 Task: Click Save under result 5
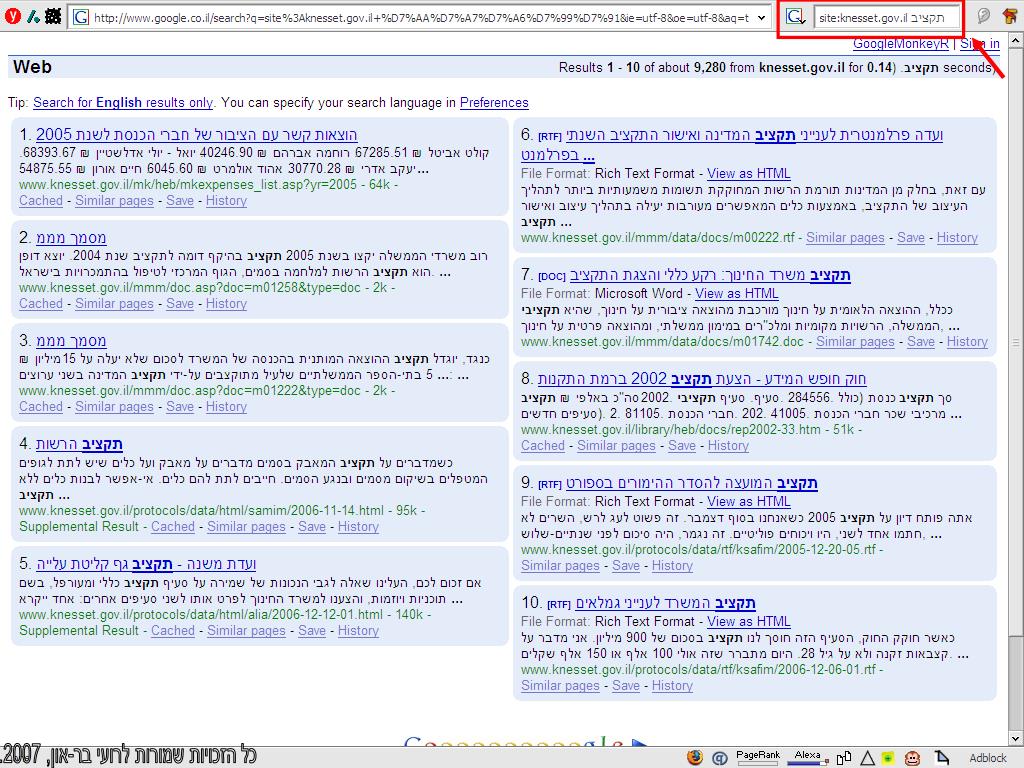(x=312, y=631)
